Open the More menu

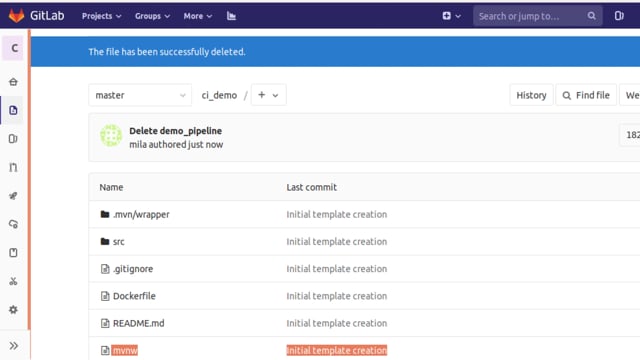click(x=198, y=16)
